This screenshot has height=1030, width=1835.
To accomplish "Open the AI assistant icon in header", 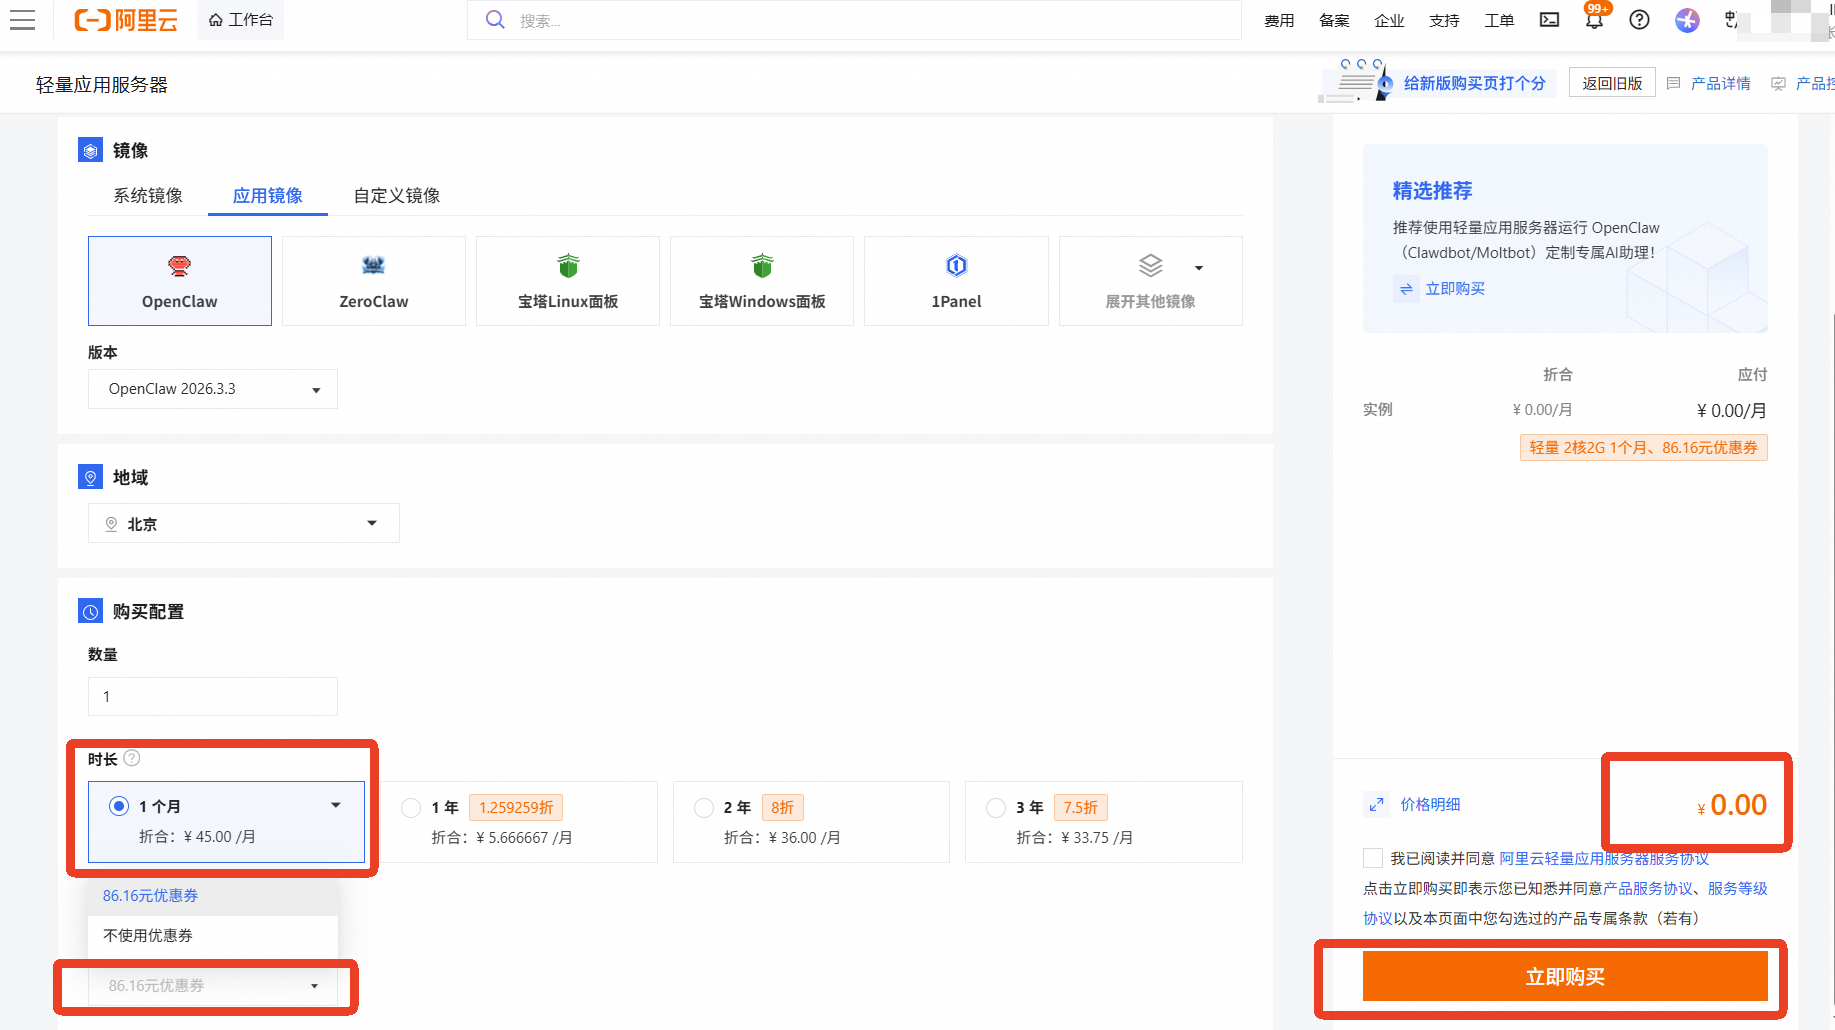I will pos(1687,20).
